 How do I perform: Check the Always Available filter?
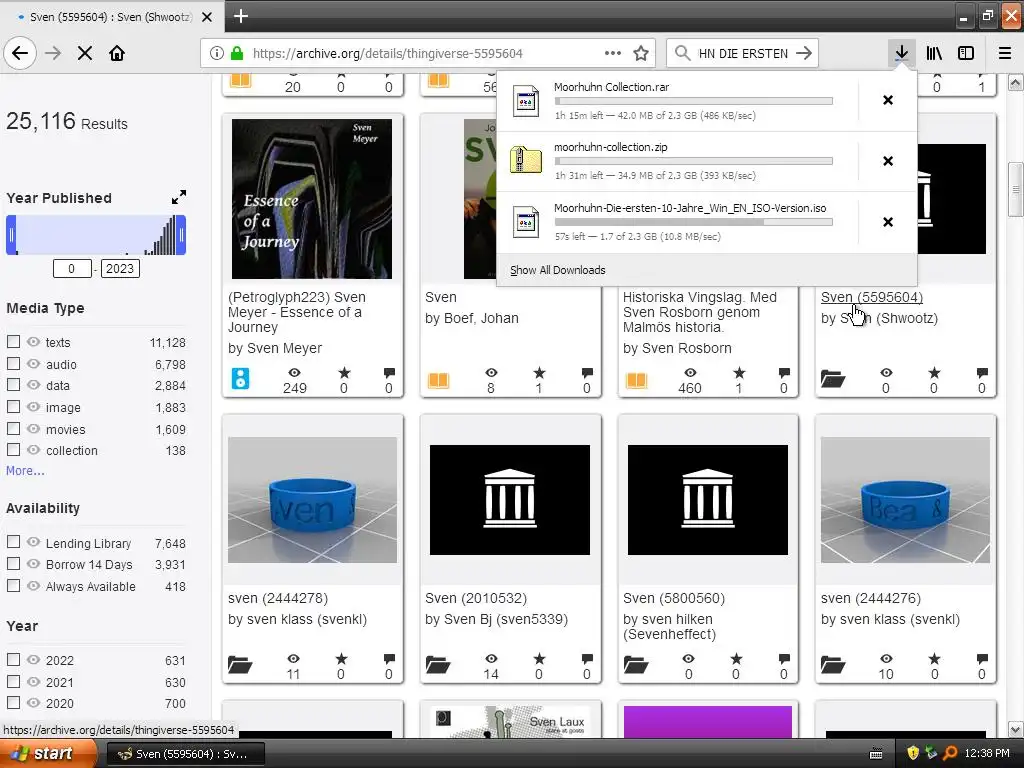coord(13,586)
